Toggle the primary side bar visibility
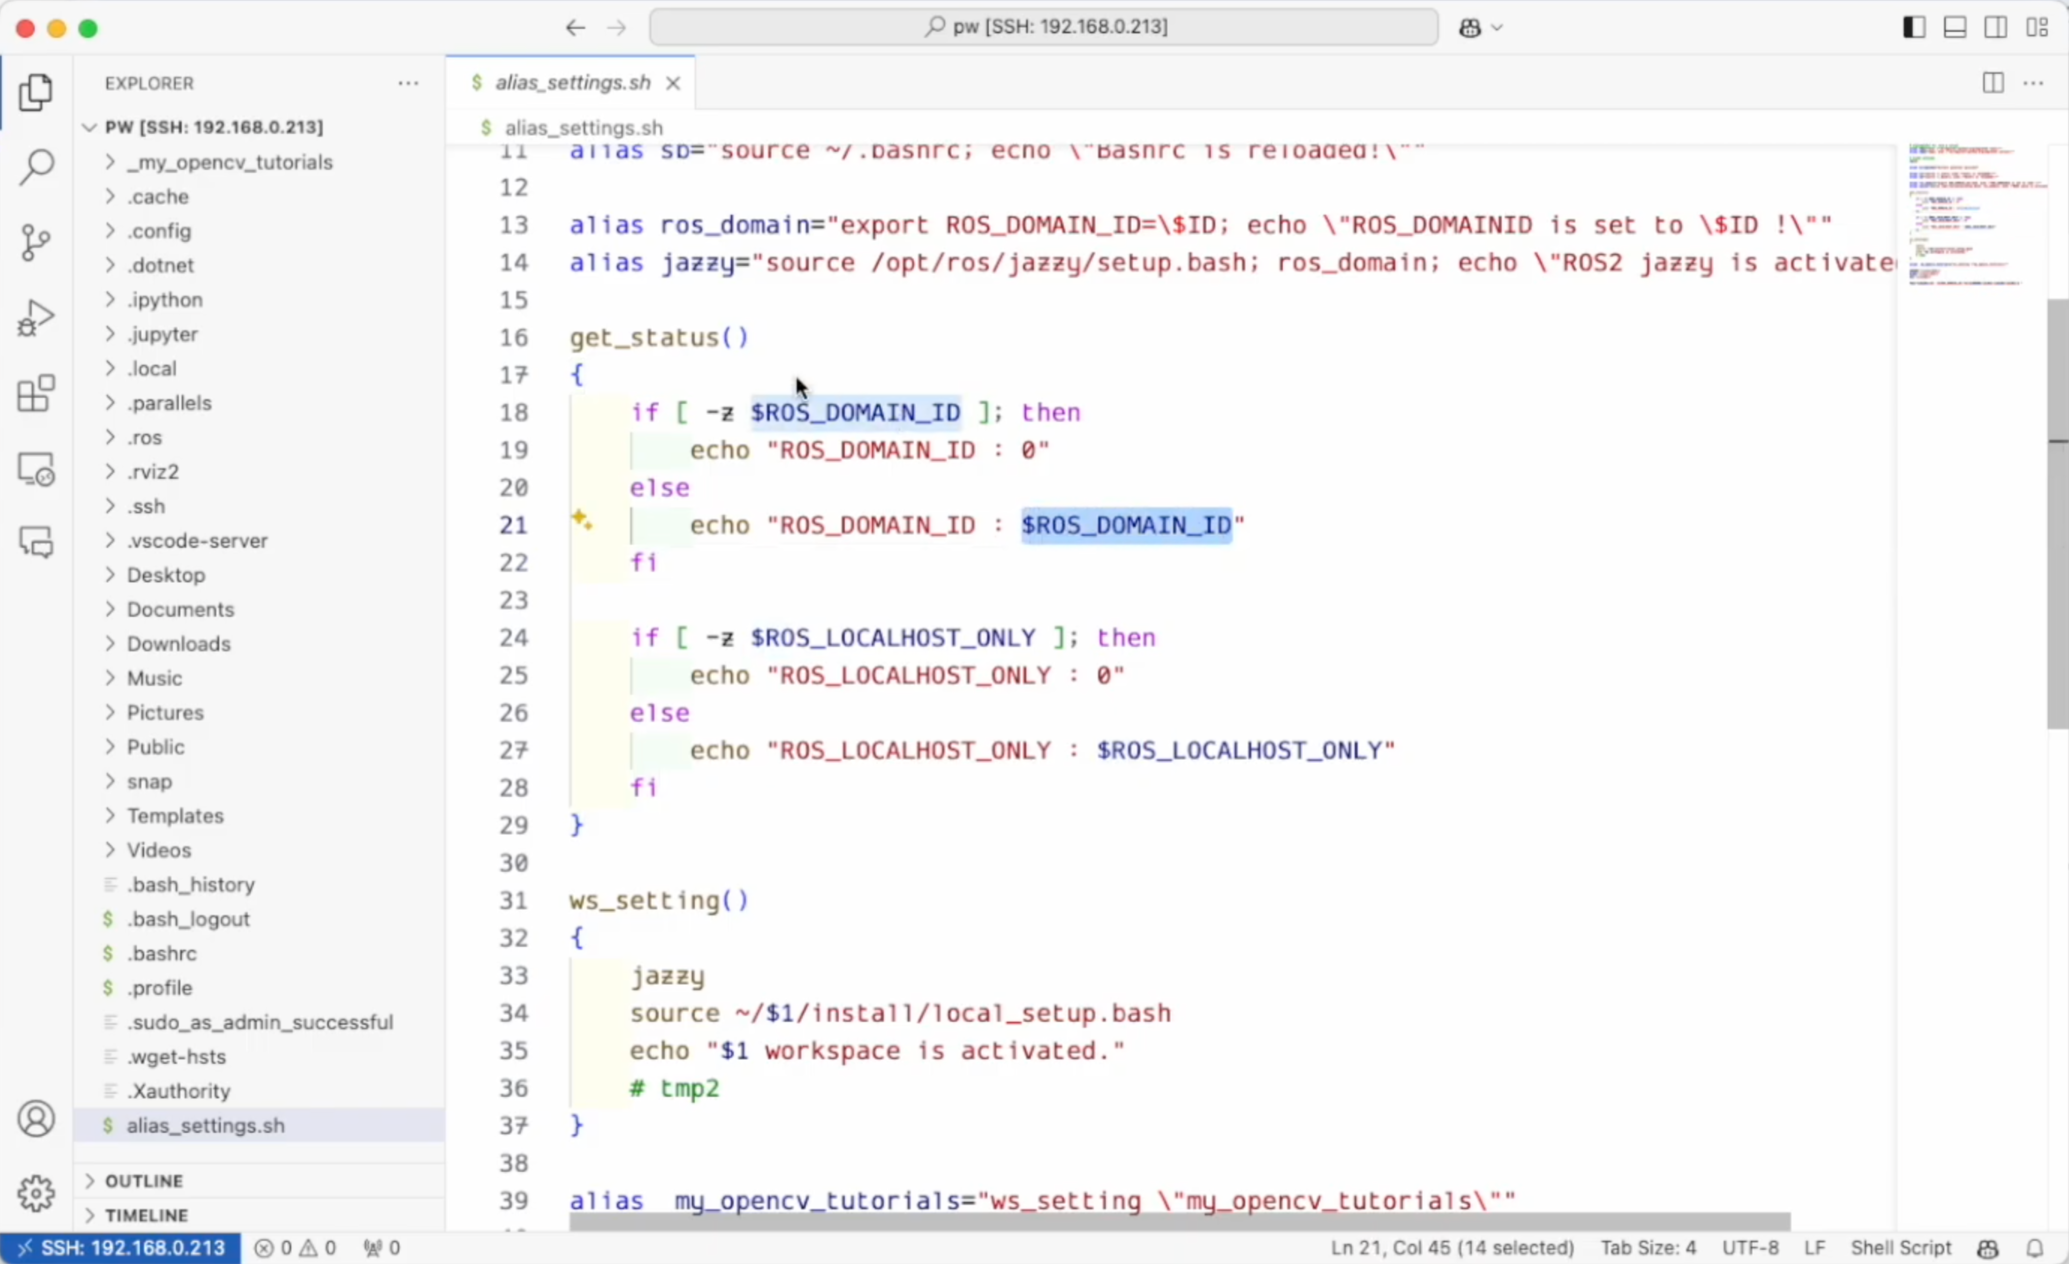Screen dimensions: 2069x1264 point(1914,27)
